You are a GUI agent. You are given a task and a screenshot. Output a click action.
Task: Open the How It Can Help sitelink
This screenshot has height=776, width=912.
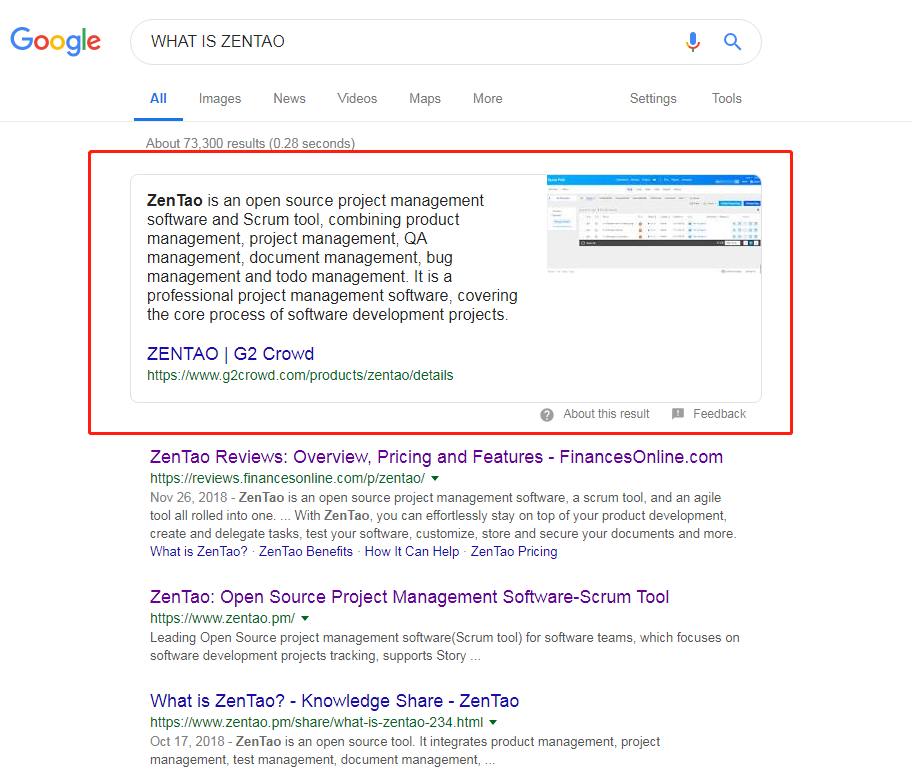pos(412,551)
